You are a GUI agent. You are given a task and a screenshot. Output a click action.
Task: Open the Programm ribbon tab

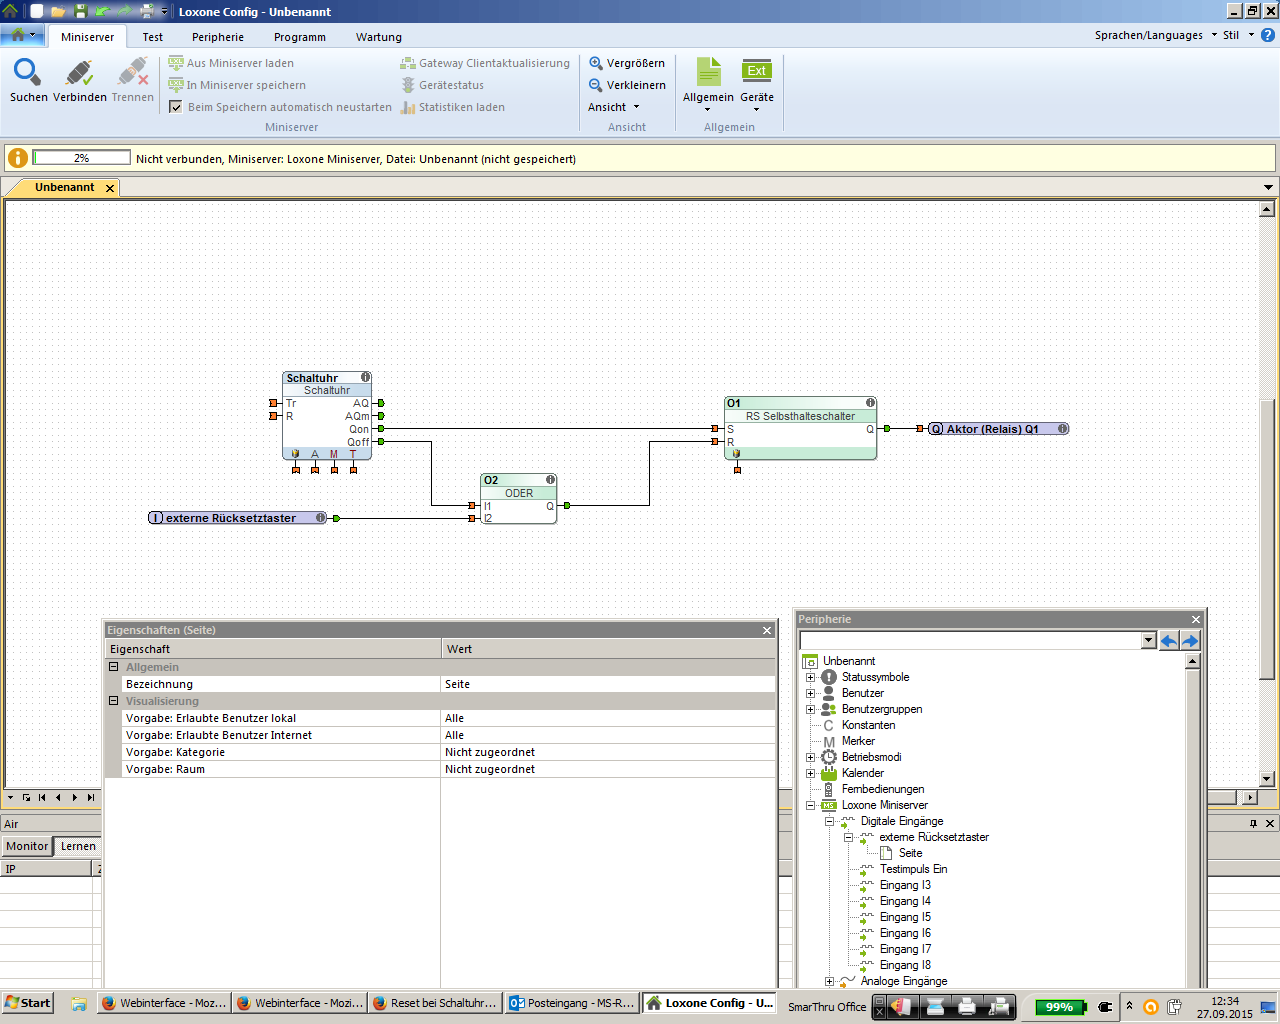(x=299, y=37)
